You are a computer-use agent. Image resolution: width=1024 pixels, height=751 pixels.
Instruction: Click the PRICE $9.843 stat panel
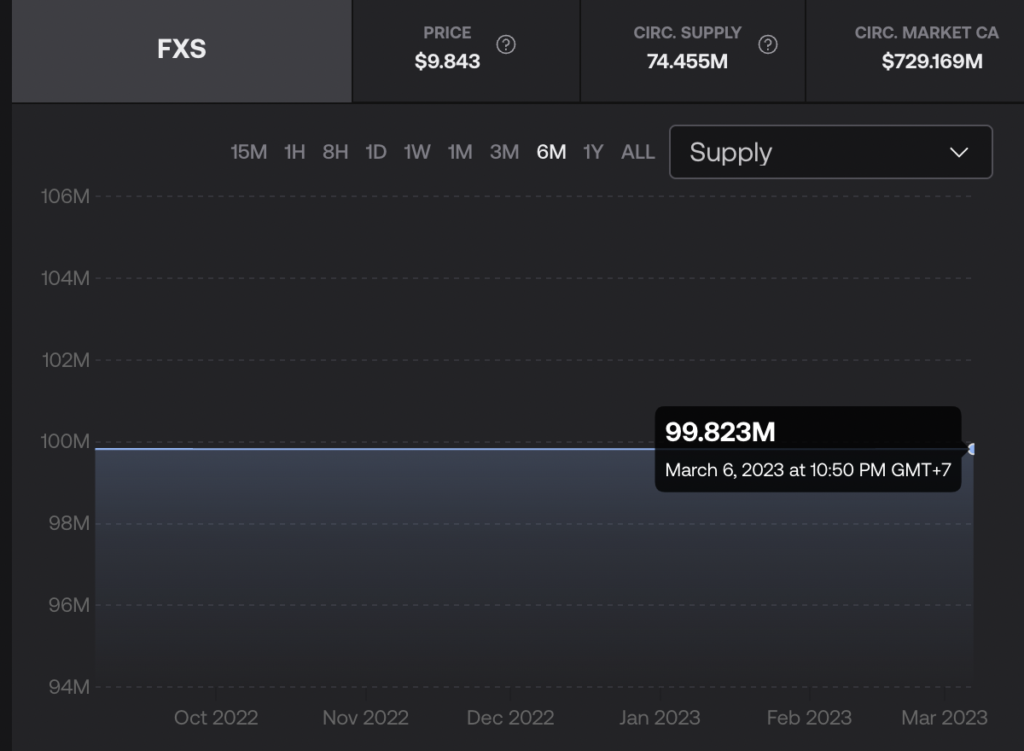pyautogui.click(x=466, y=50)
